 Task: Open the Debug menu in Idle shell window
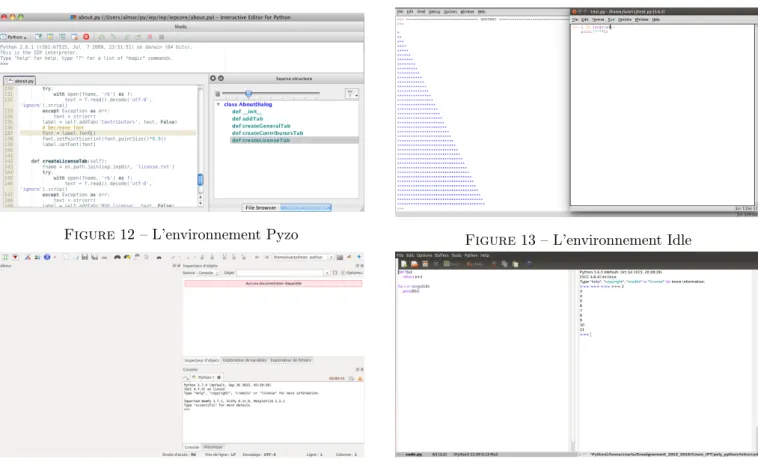(x=435, y=12)
